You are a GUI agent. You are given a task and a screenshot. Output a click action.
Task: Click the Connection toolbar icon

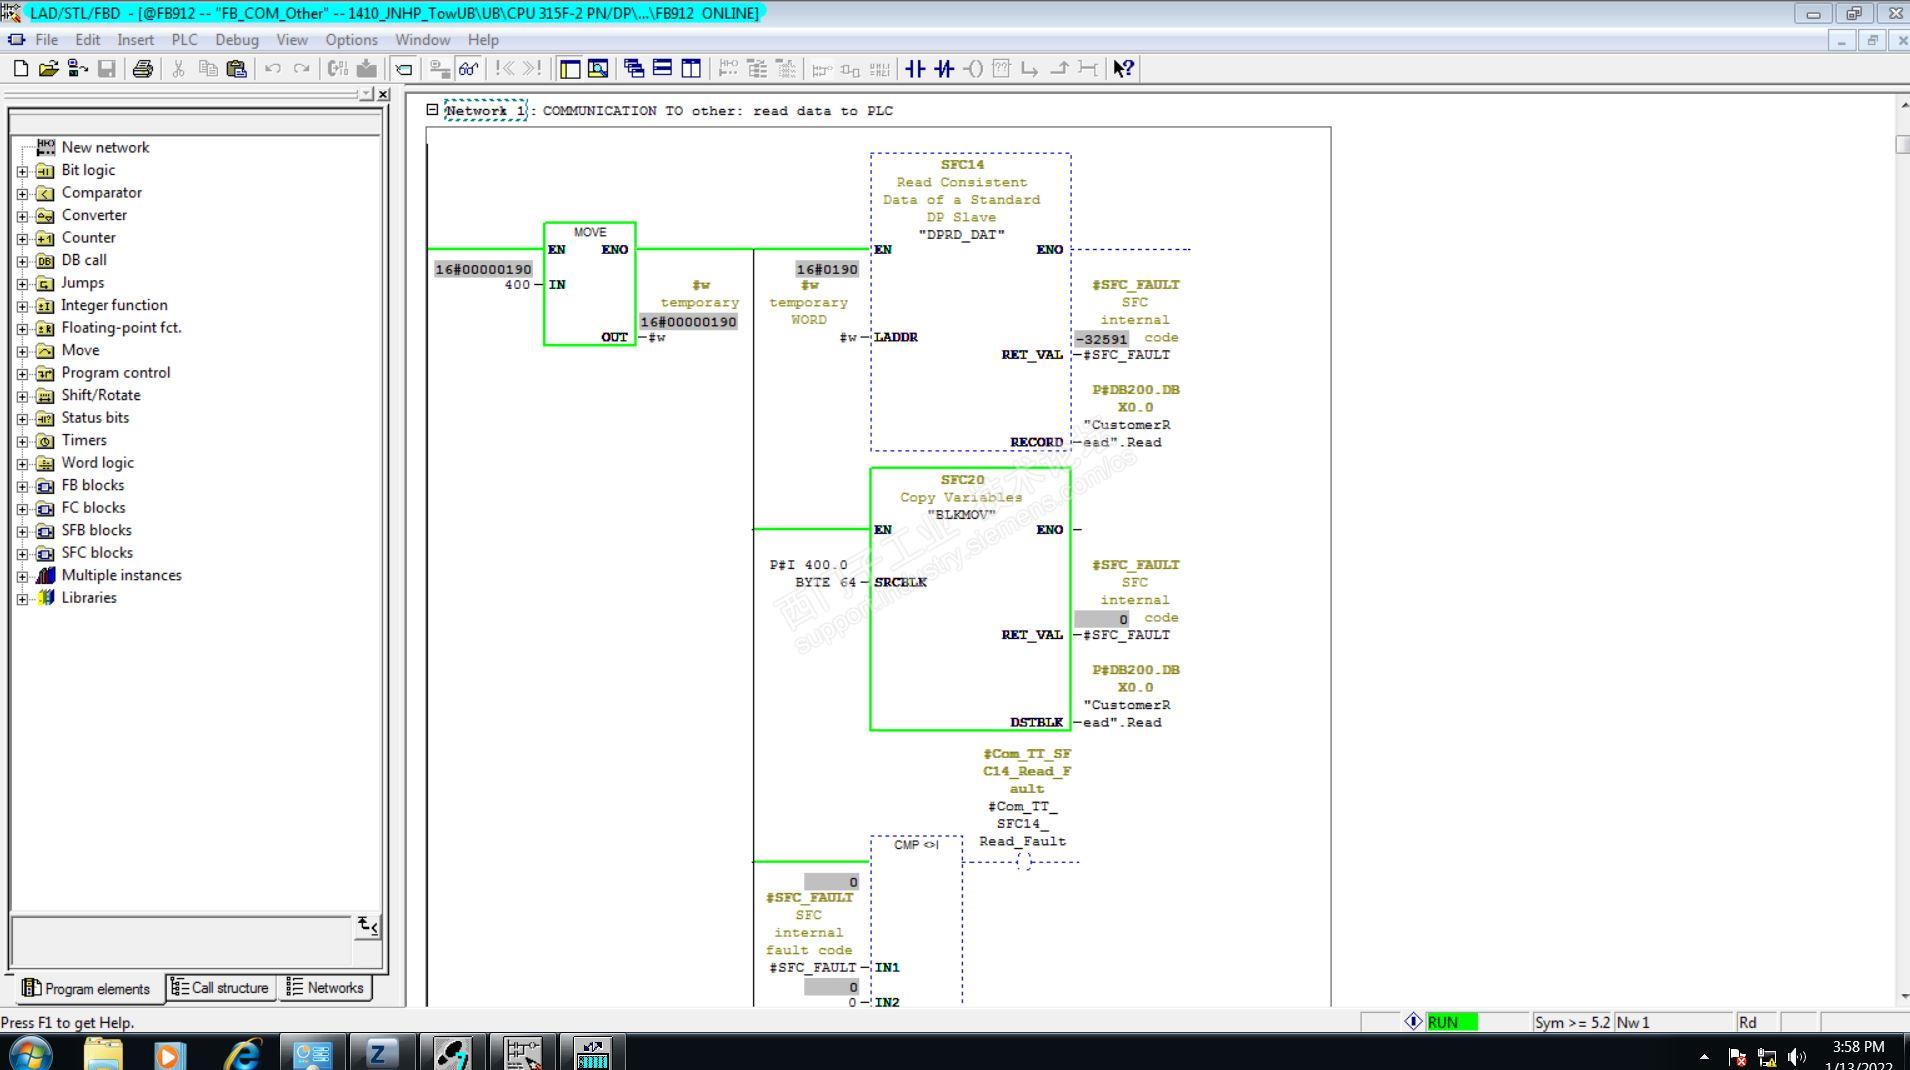click(x=1088, y=69)
